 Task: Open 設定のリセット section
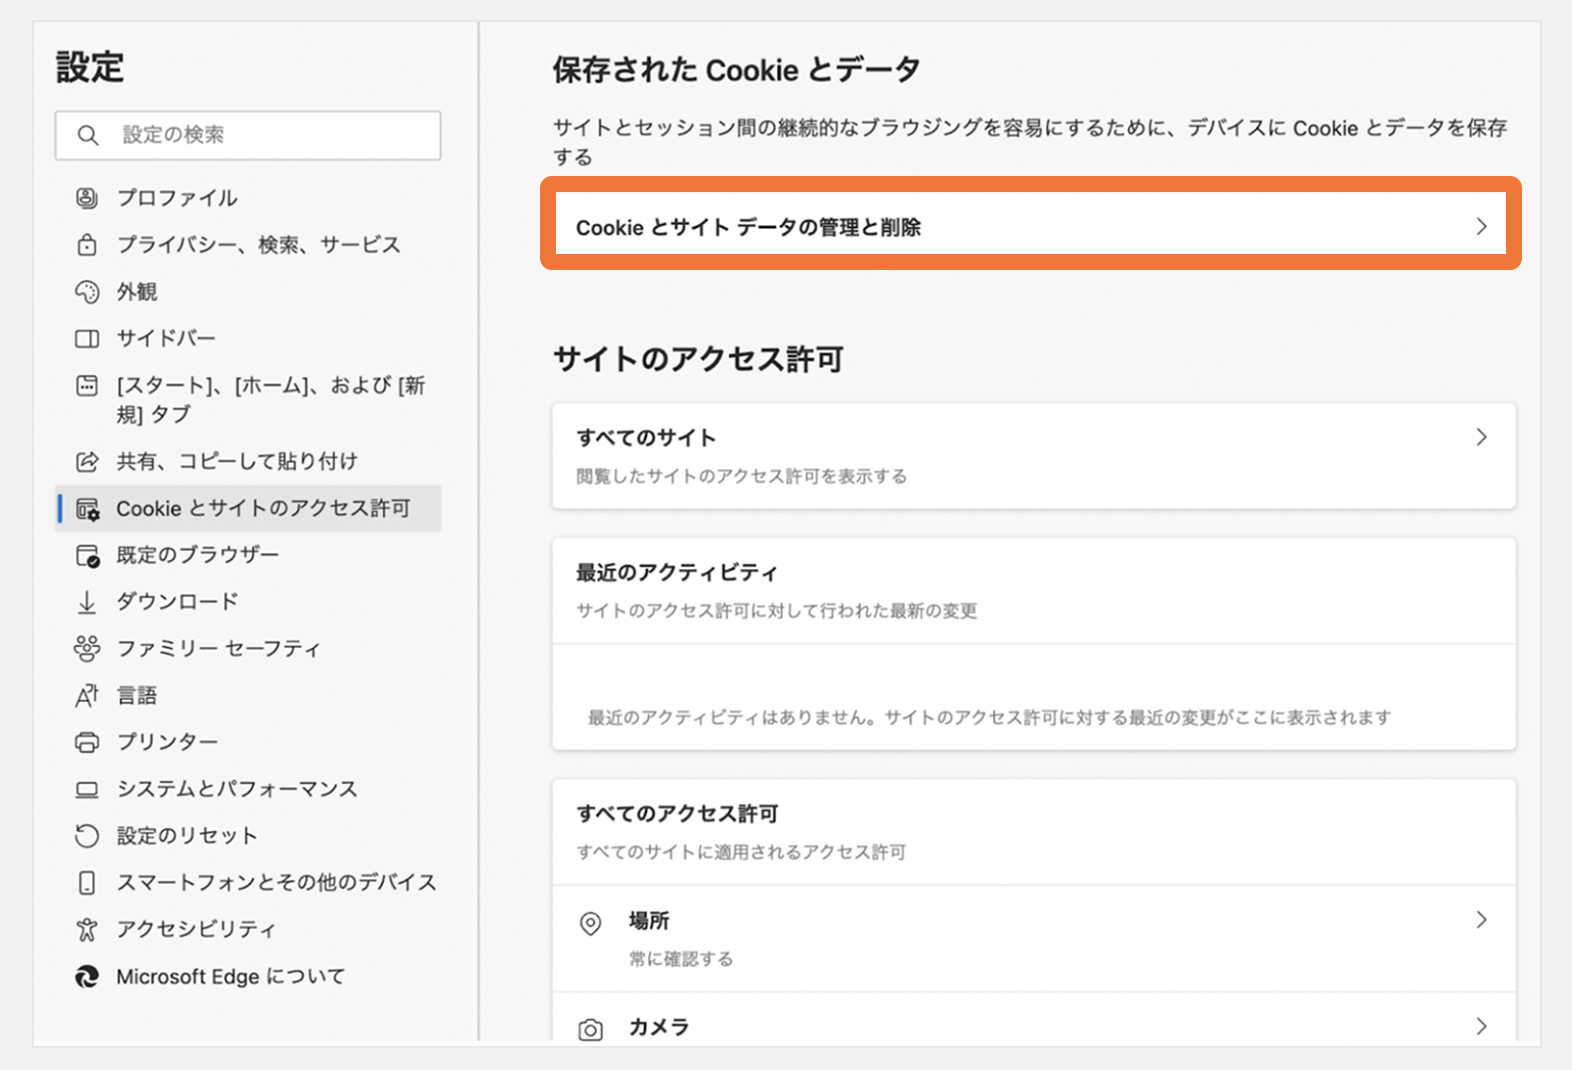click(248, 836)
